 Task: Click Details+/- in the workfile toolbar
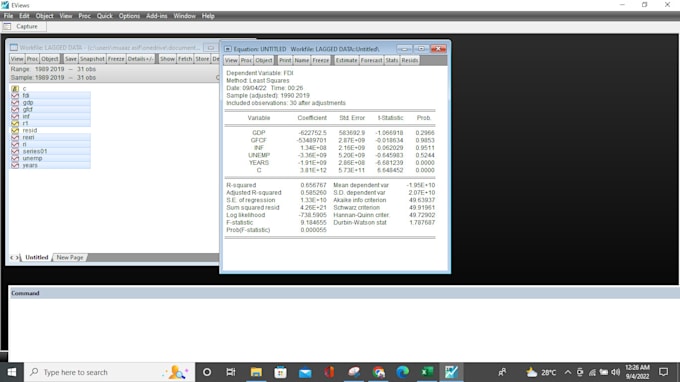point(140,59)
